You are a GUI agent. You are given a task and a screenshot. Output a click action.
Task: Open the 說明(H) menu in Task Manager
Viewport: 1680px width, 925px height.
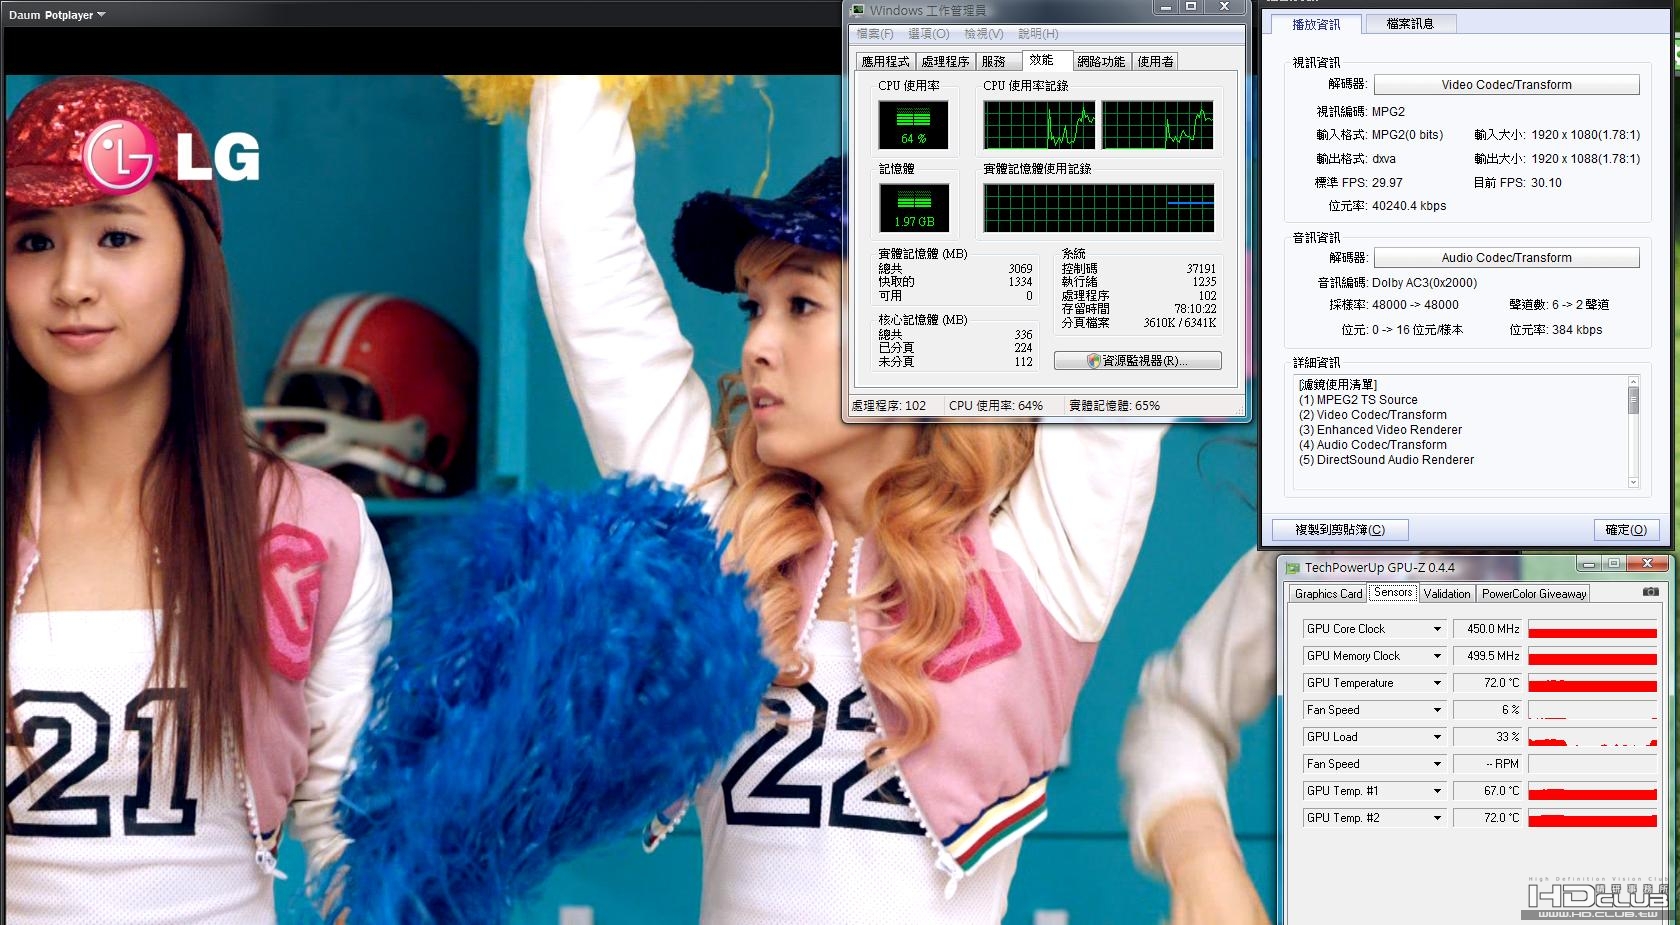[1038, 34]
